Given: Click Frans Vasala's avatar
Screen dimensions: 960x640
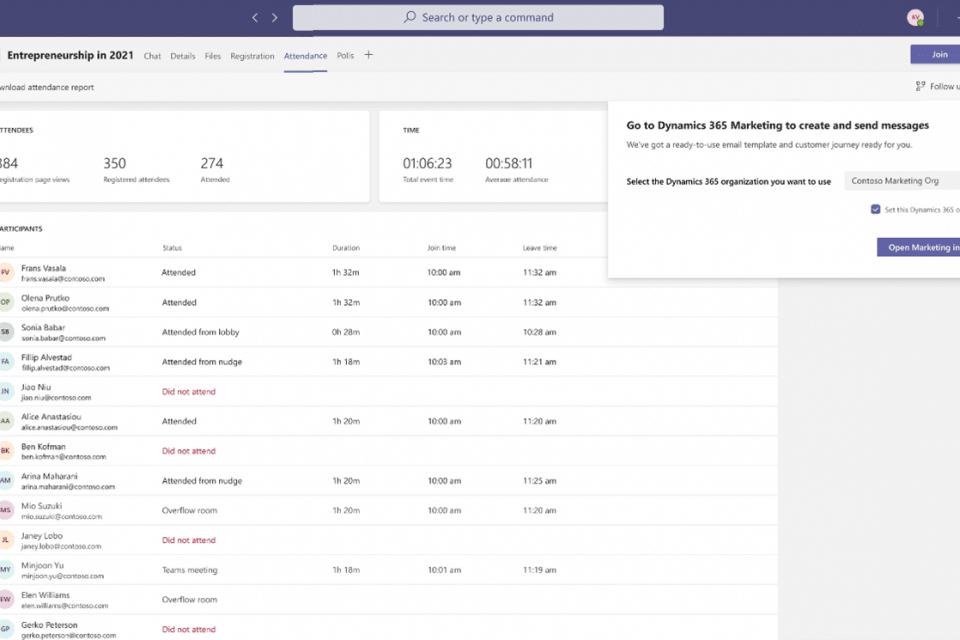Looking at the screenshot, I should point(5,272).
